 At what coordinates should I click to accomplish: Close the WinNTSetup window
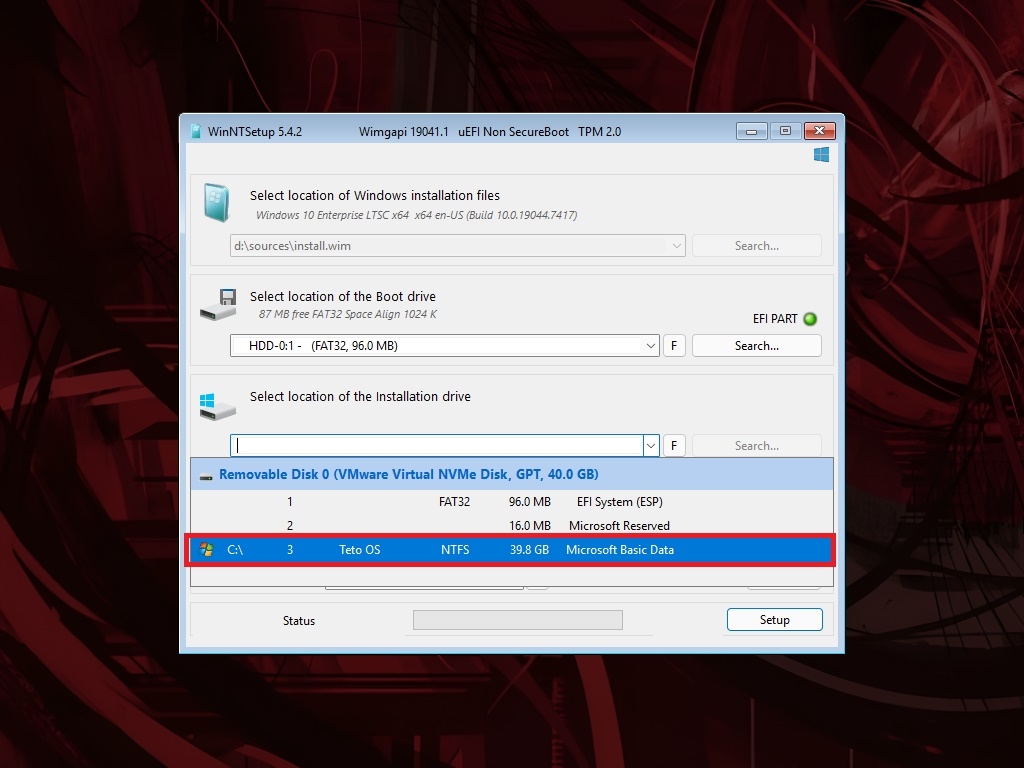coord(820,131)
